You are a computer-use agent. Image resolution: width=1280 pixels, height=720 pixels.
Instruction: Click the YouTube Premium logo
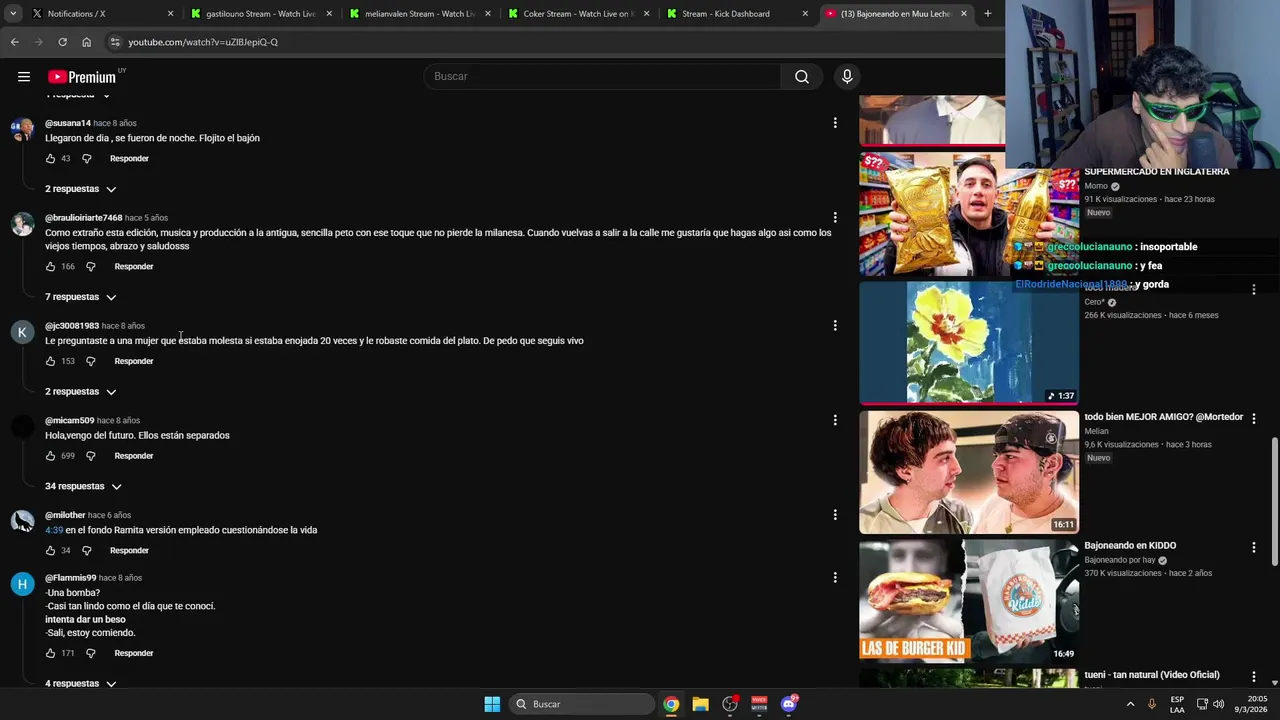[x=82, y=77]
